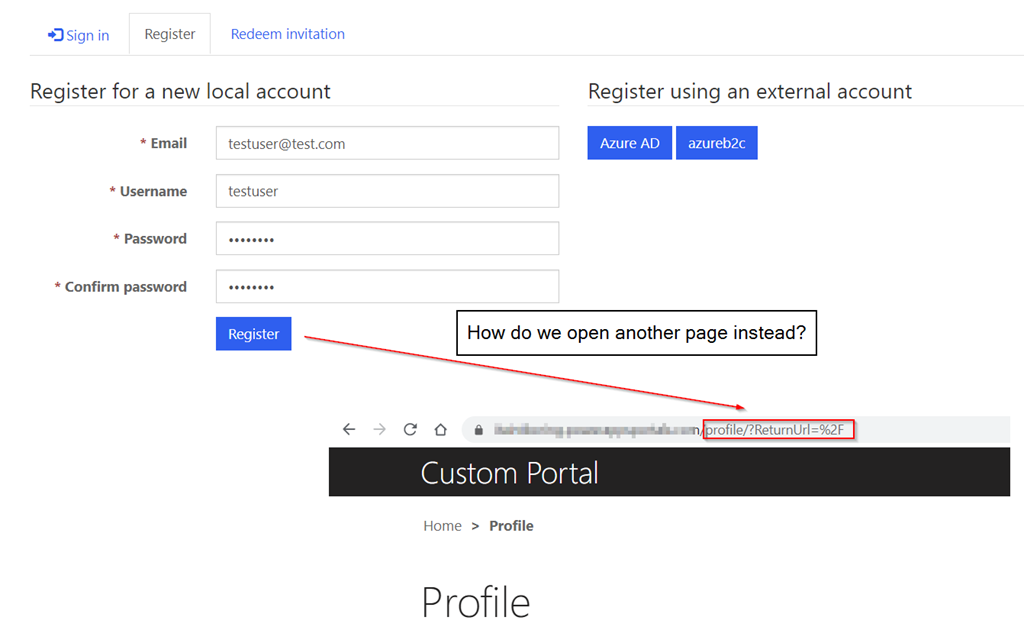
Task: Register using the Azure AD button
Action: (x=630, y=143)
